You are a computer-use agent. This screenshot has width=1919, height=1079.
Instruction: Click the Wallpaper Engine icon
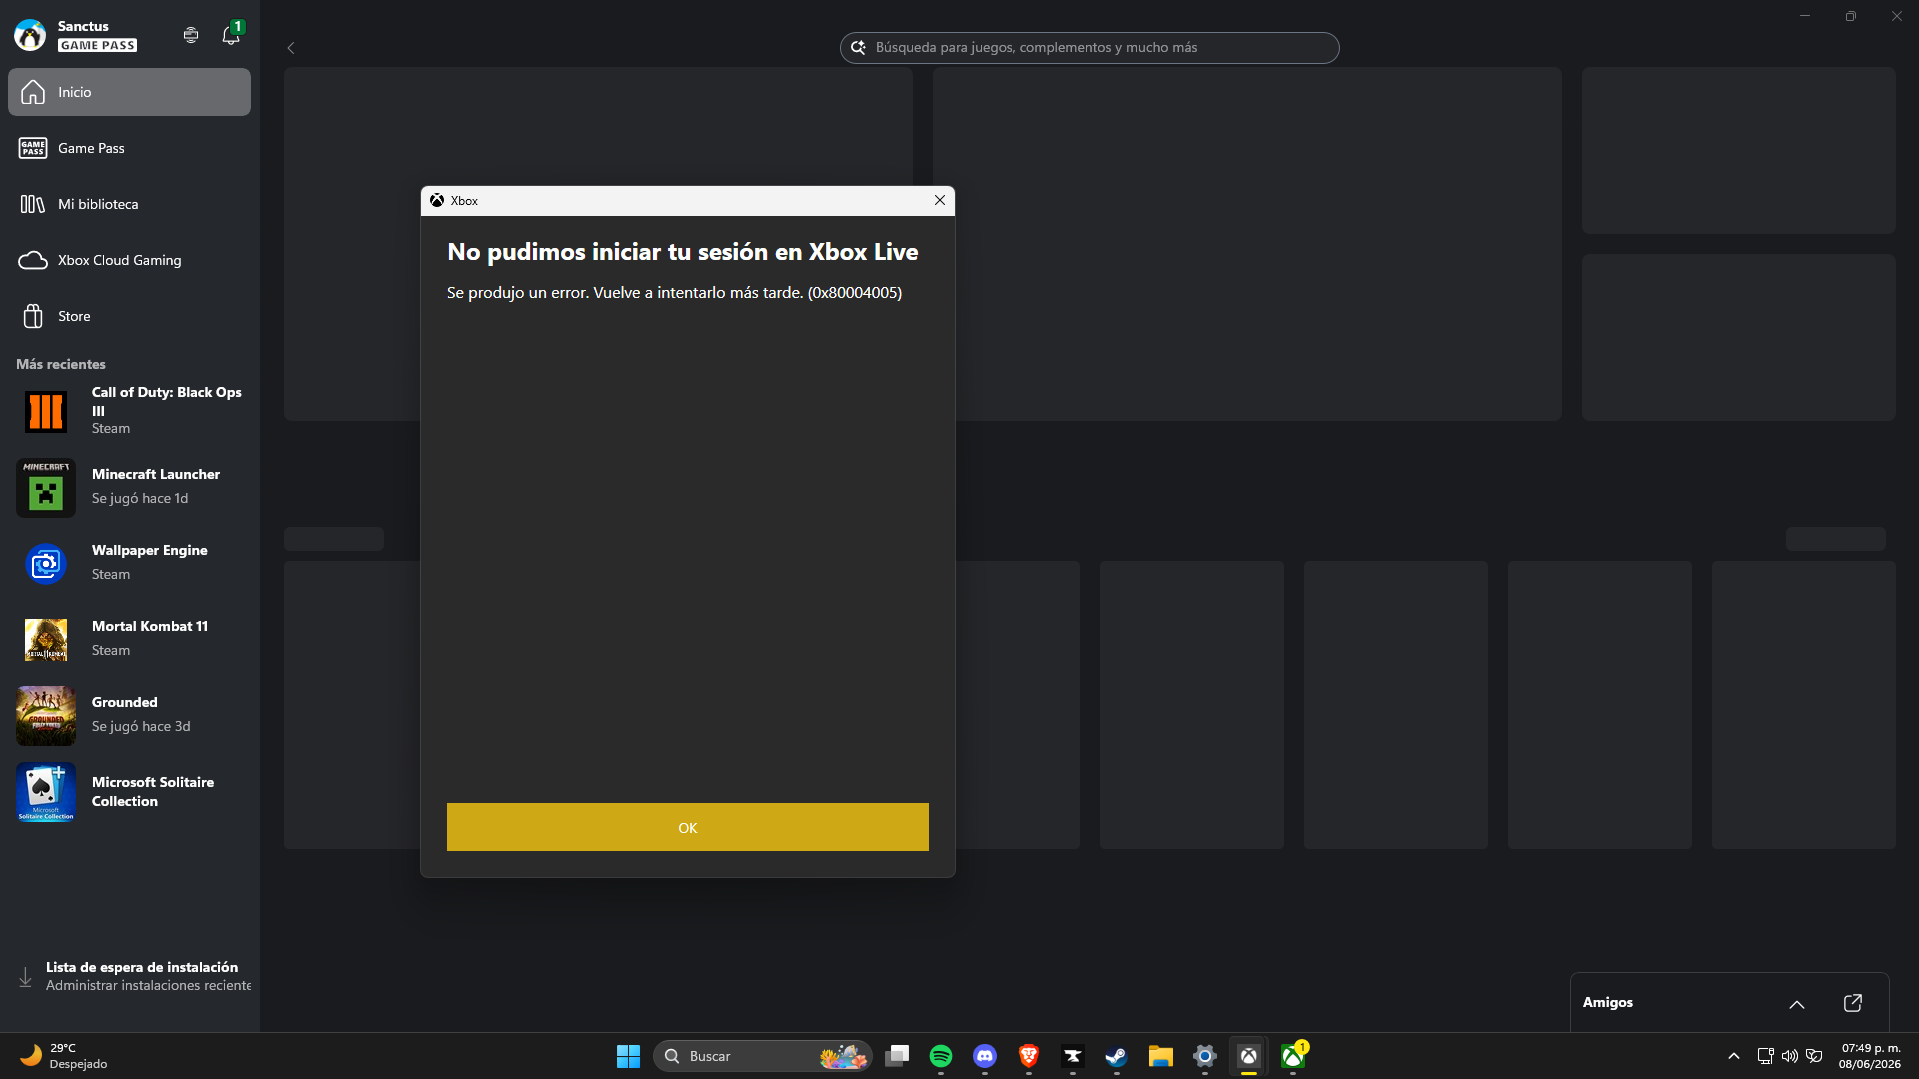46,564
